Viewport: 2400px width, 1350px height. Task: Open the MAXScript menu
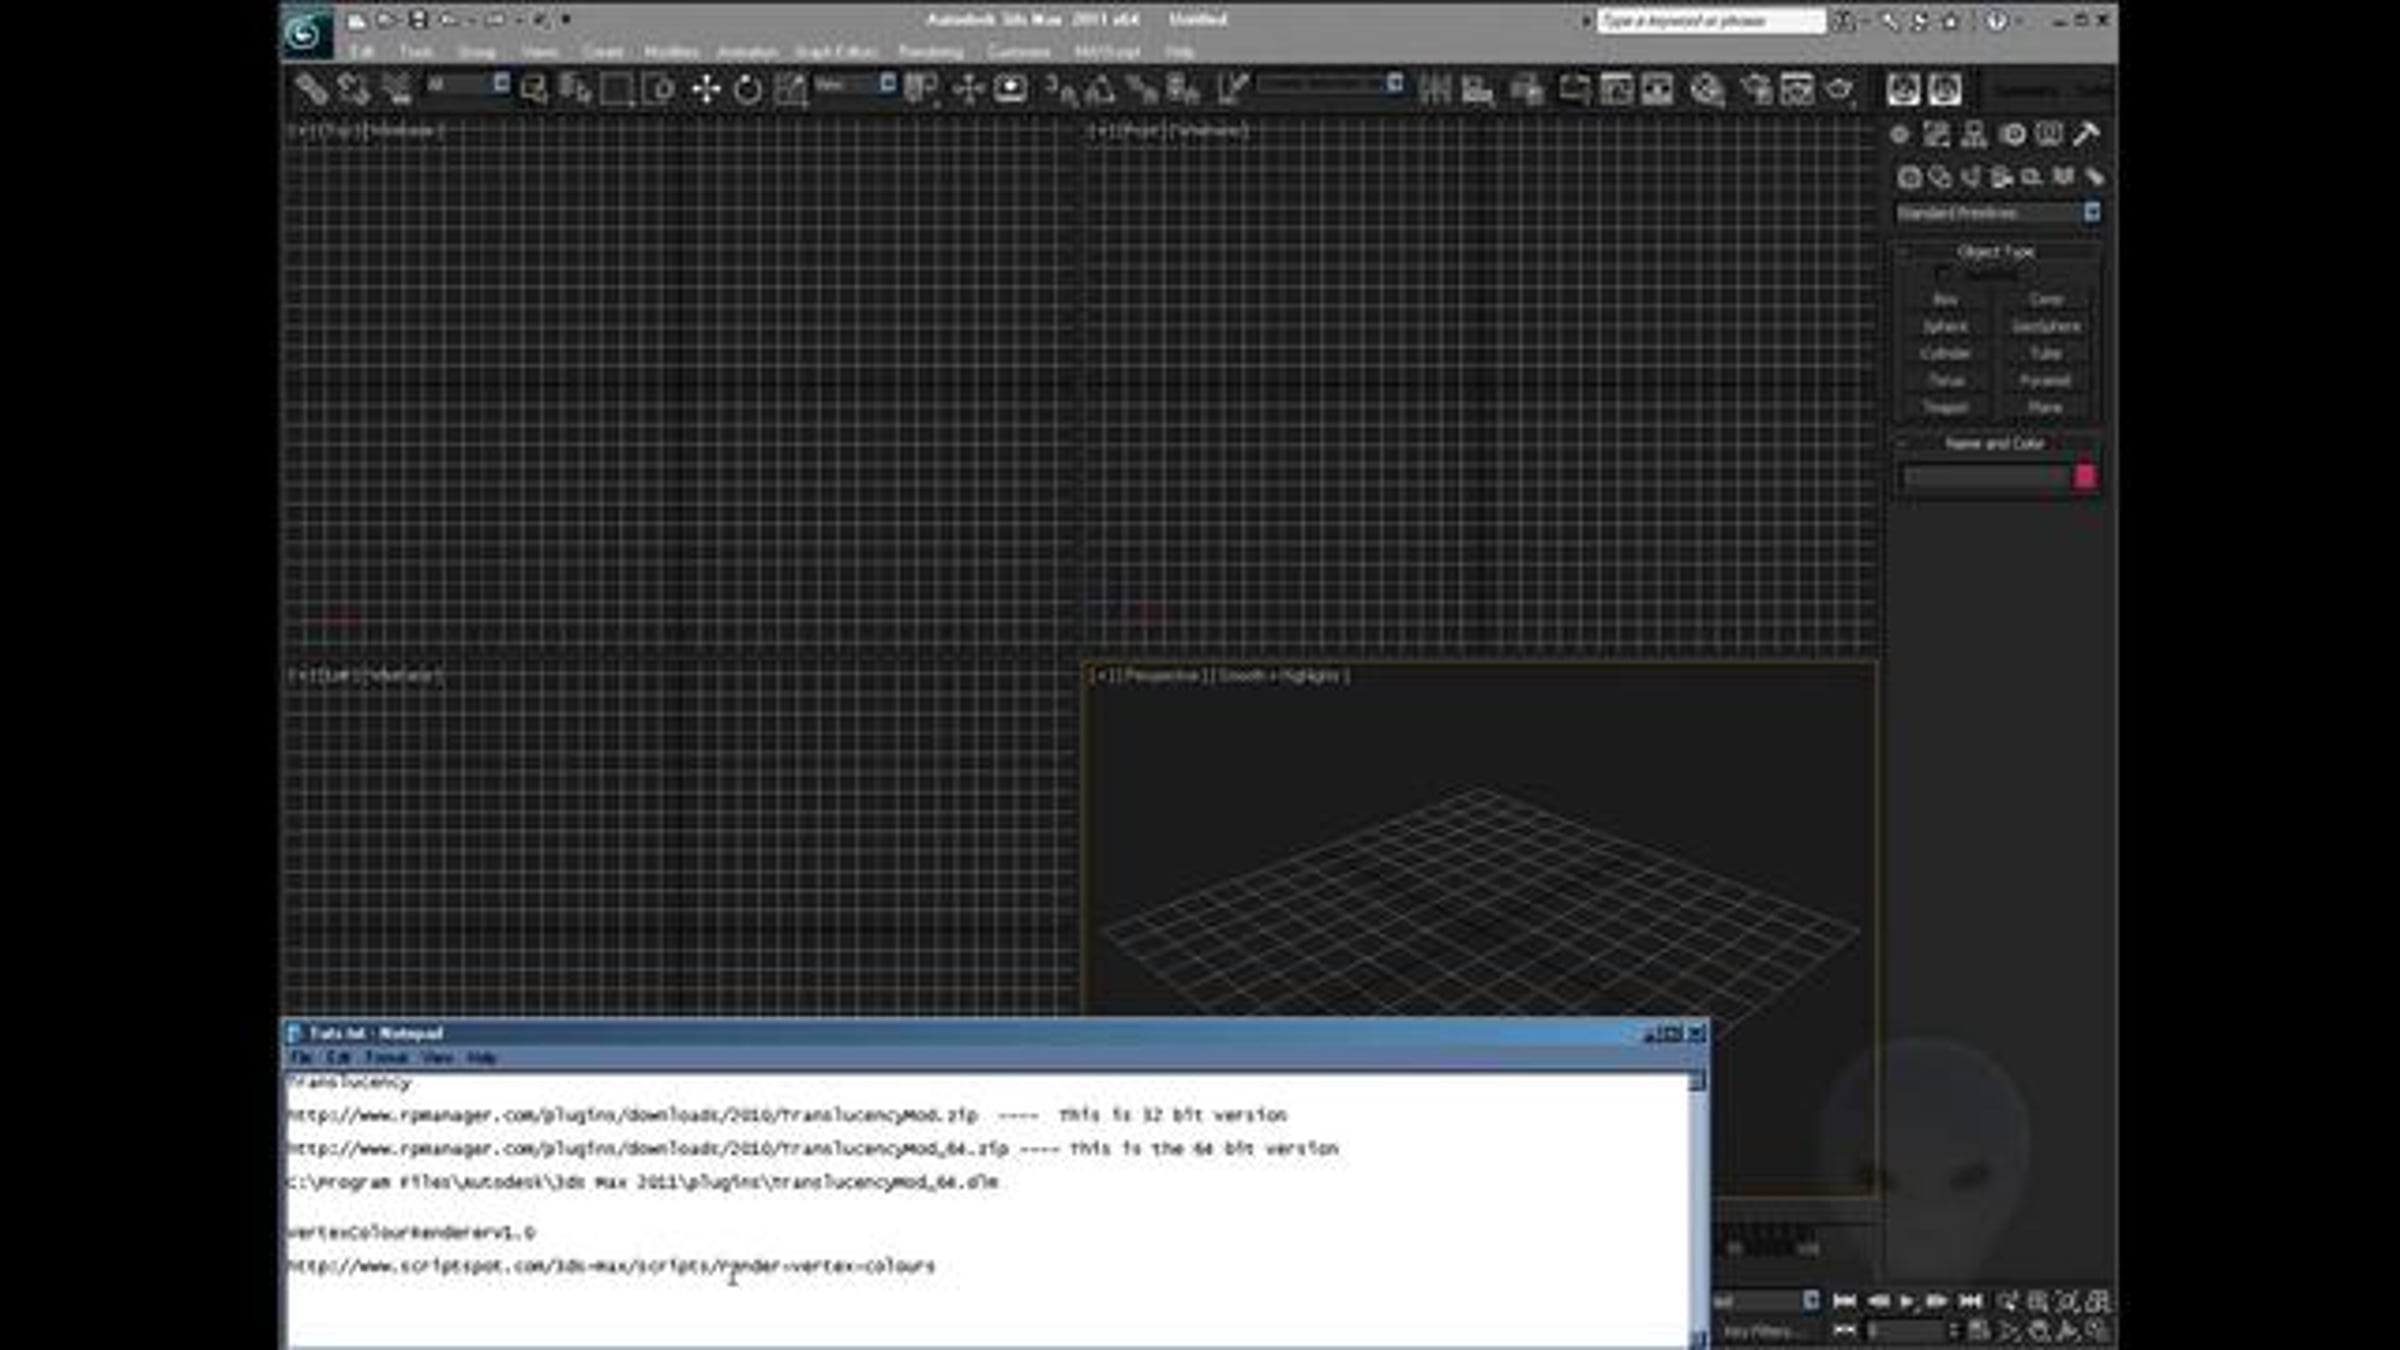coord(1107,52)
